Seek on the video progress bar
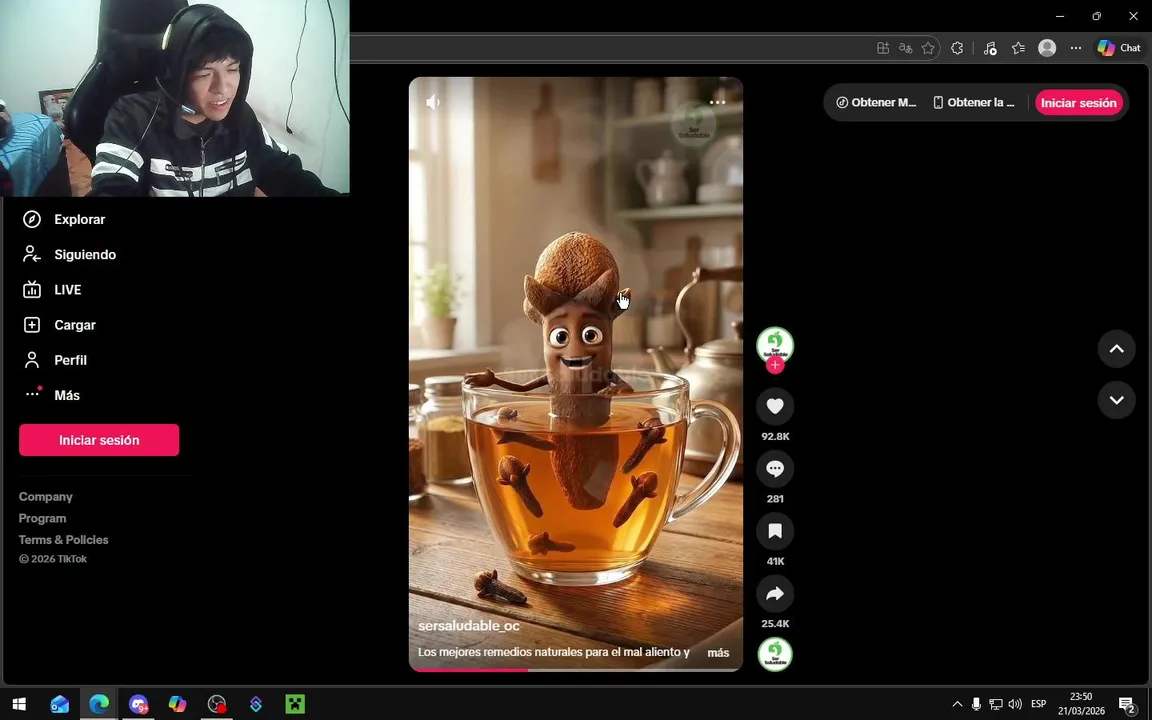1152x720 pixels. [x=576, y=669]
